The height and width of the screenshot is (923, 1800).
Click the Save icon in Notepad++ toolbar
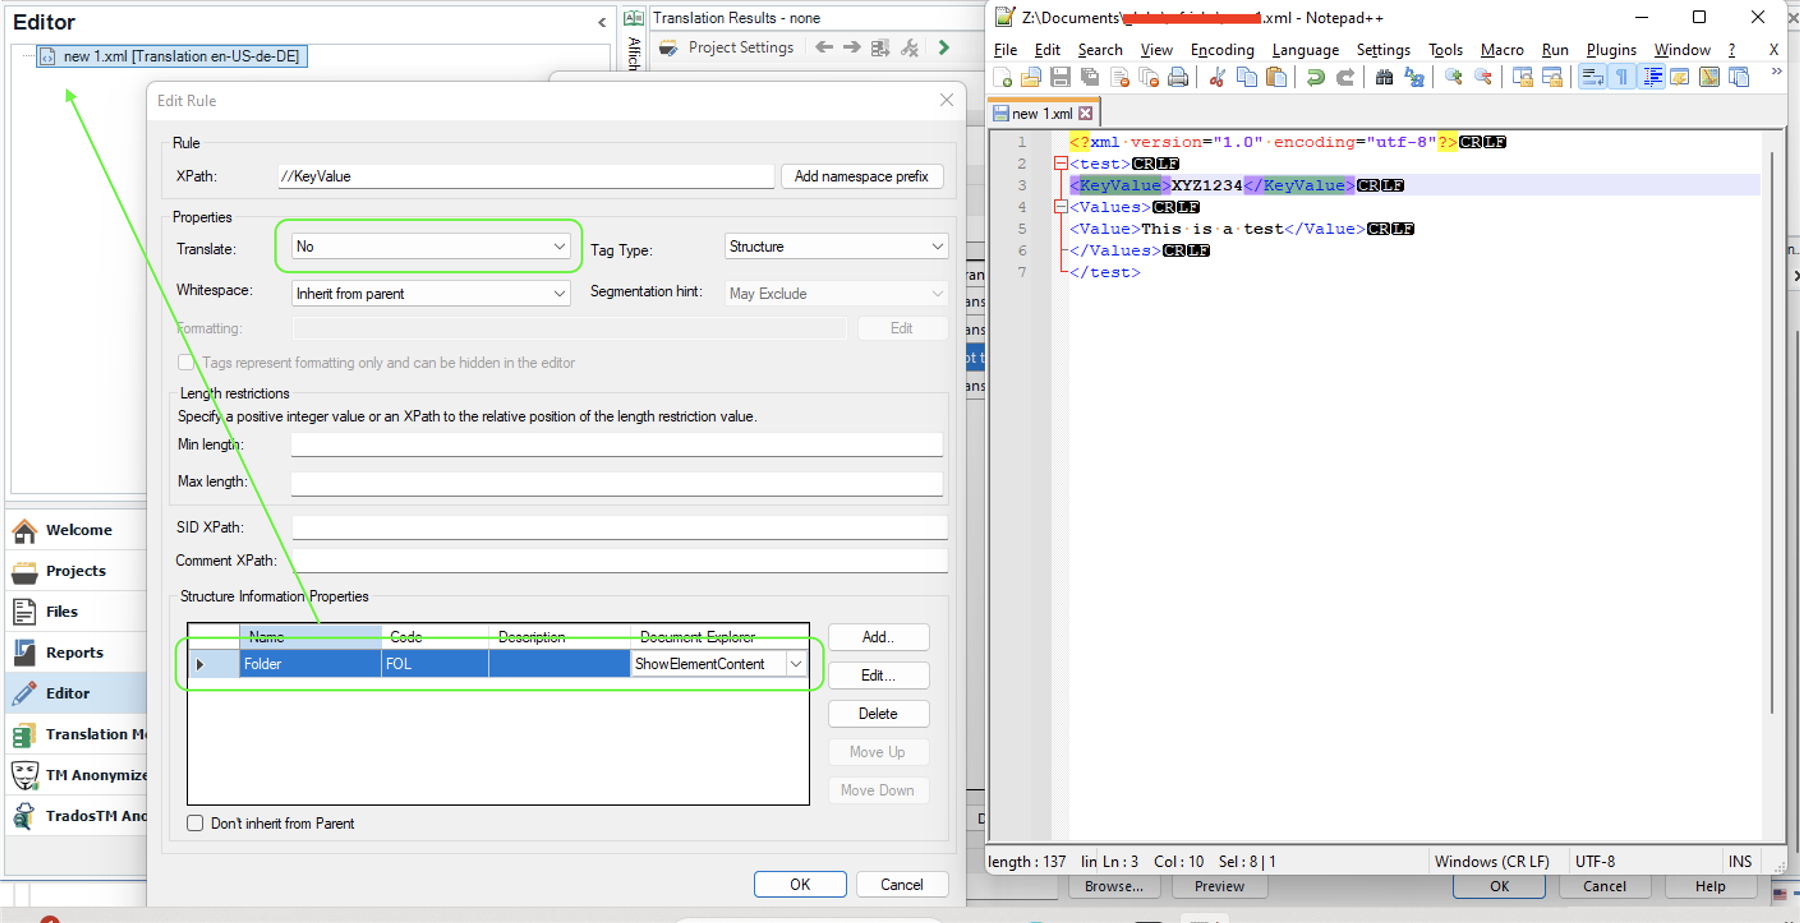tap(1060, 77)
